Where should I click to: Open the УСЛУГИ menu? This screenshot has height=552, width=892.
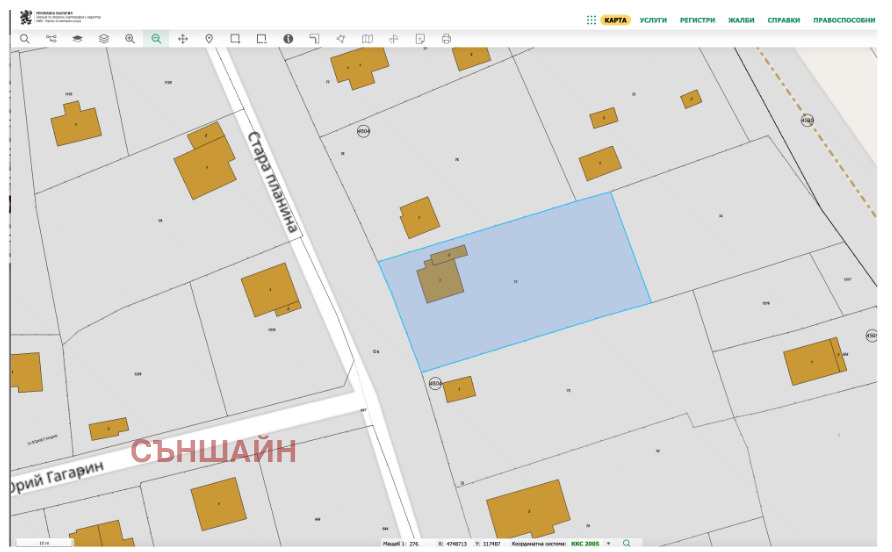tap(653, 19)
